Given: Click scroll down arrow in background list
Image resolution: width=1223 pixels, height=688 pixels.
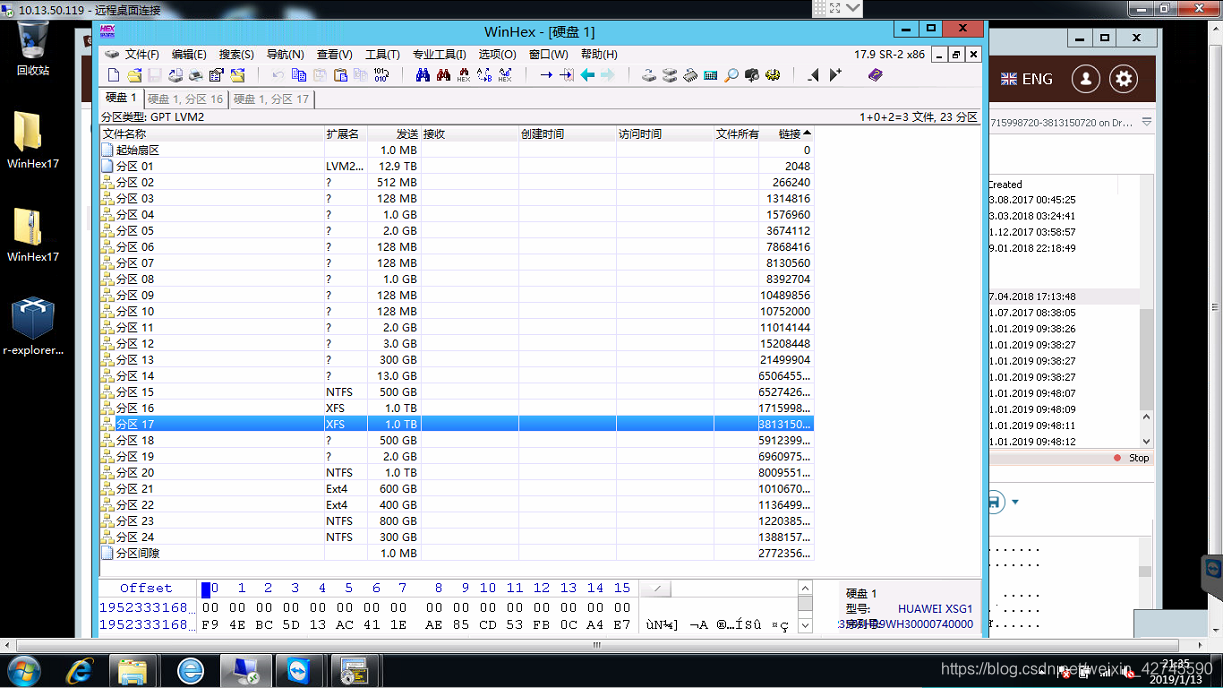Looking at the screenshot, I should pos(1147,441).
